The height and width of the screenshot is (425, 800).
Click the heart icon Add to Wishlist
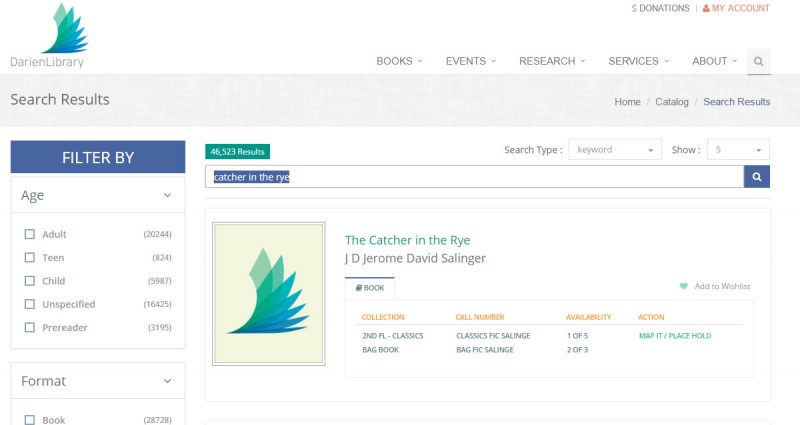684,286
